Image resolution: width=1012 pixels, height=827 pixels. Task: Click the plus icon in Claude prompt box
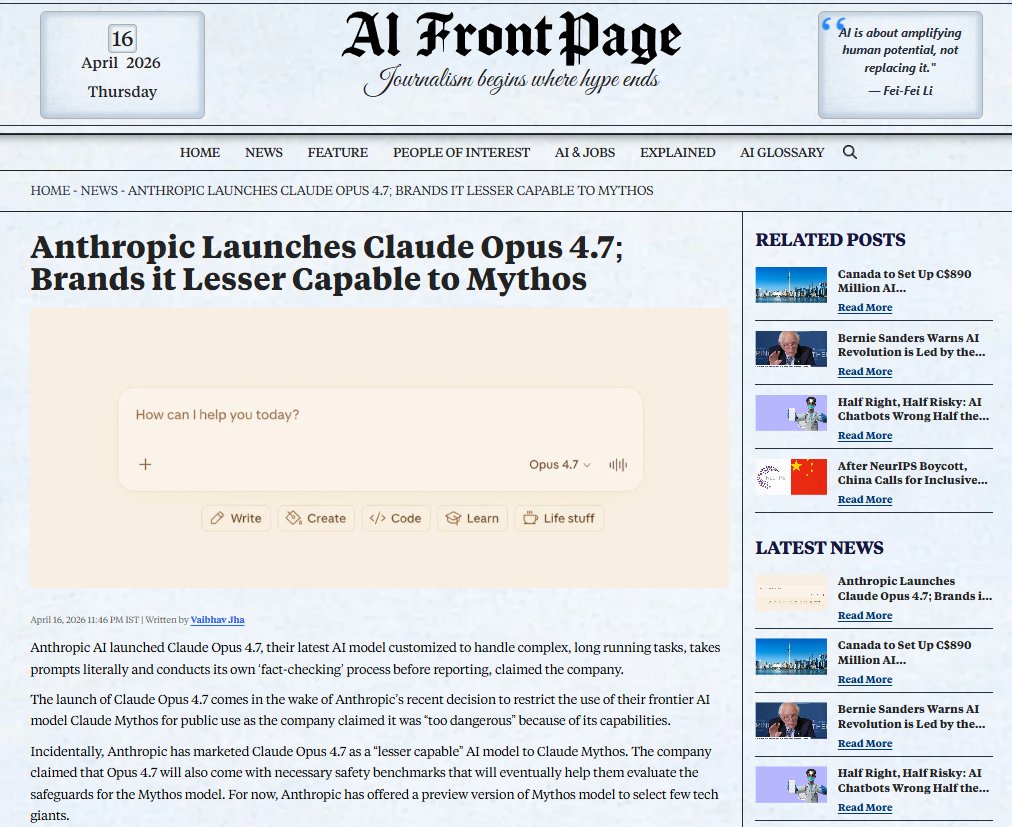(145, 464)
